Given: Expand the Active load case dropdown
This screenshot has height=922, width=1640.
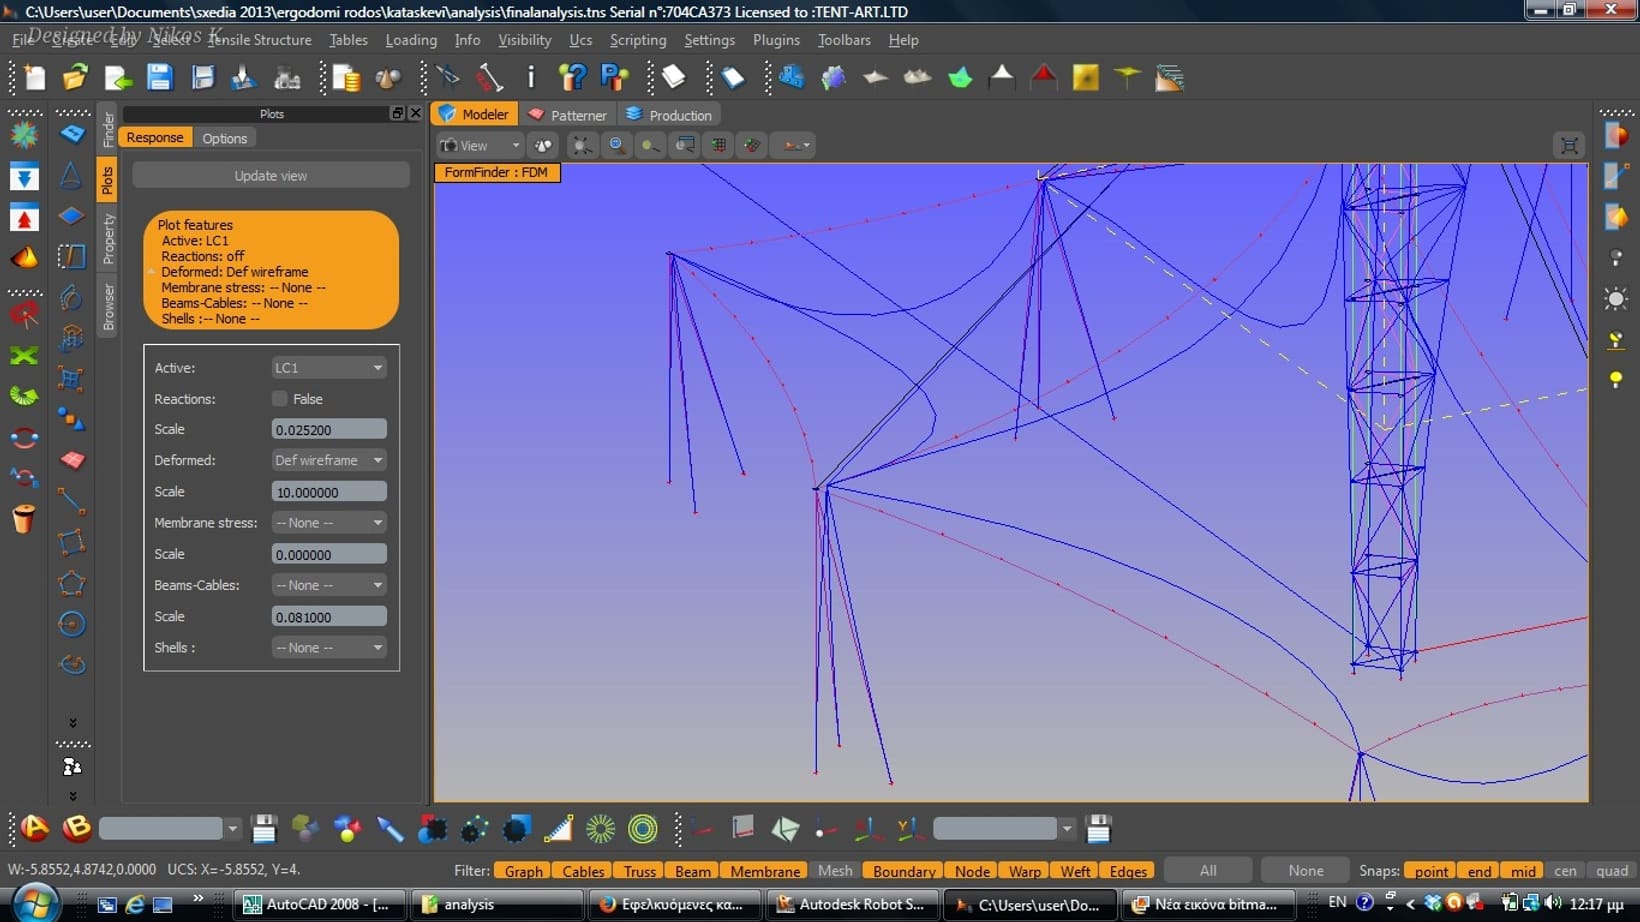Looking at the screenshot, I should (328, 368).
